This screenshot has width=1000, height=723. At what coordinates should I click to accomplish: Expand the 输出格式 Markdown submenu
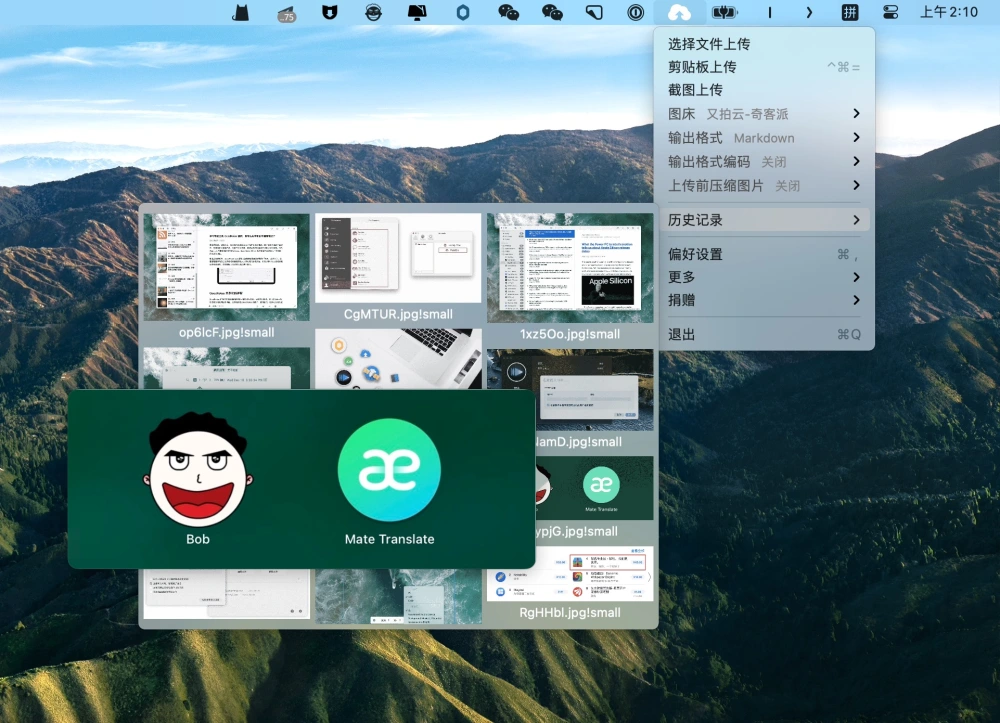pos(764,138)
